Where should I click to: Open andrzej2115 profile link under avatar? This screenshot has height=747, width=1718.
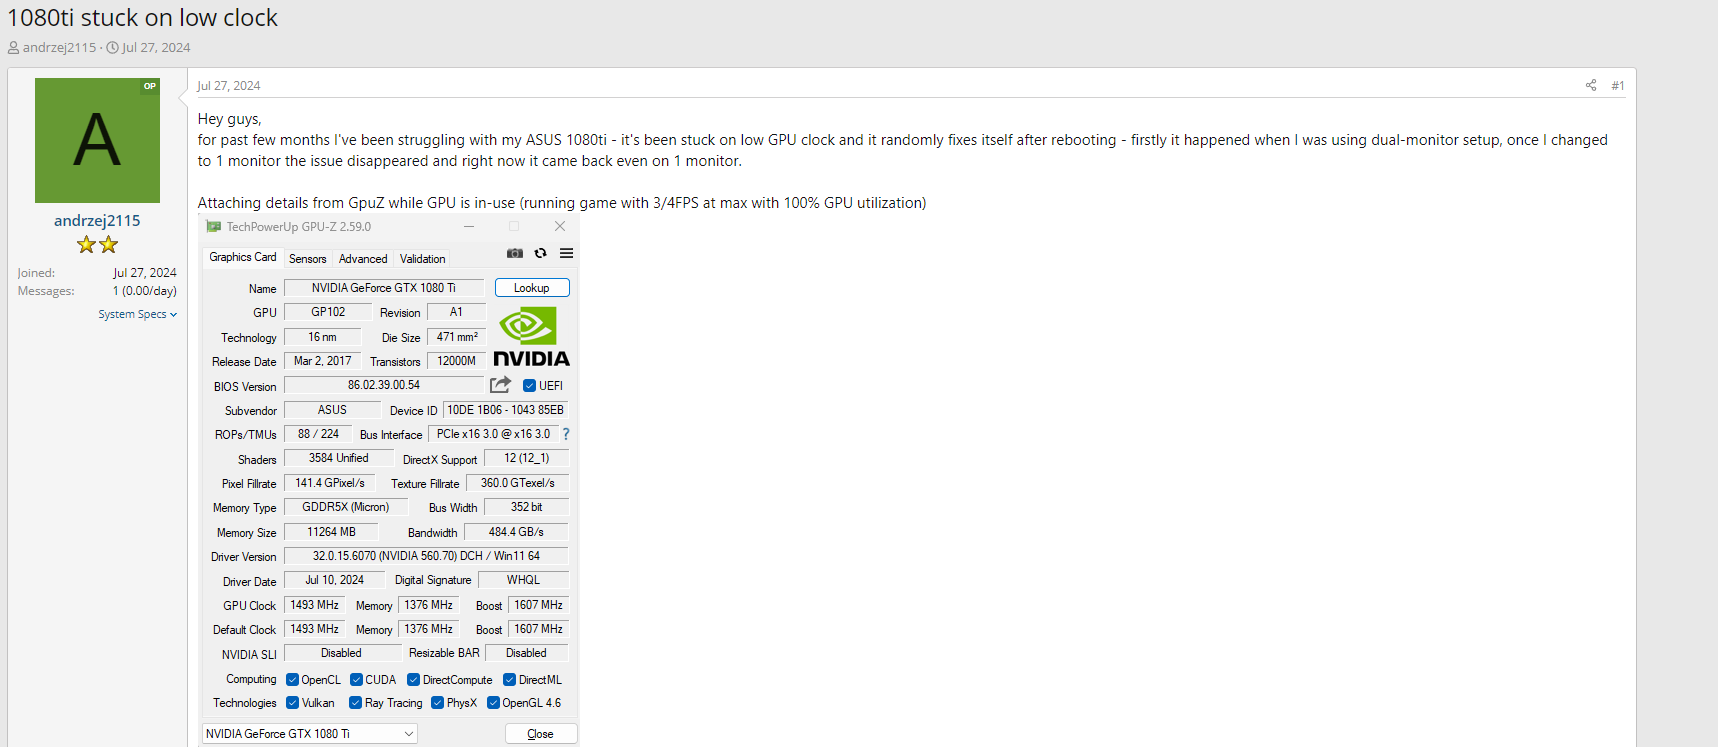pyautogui.click(x=97, y=221)
